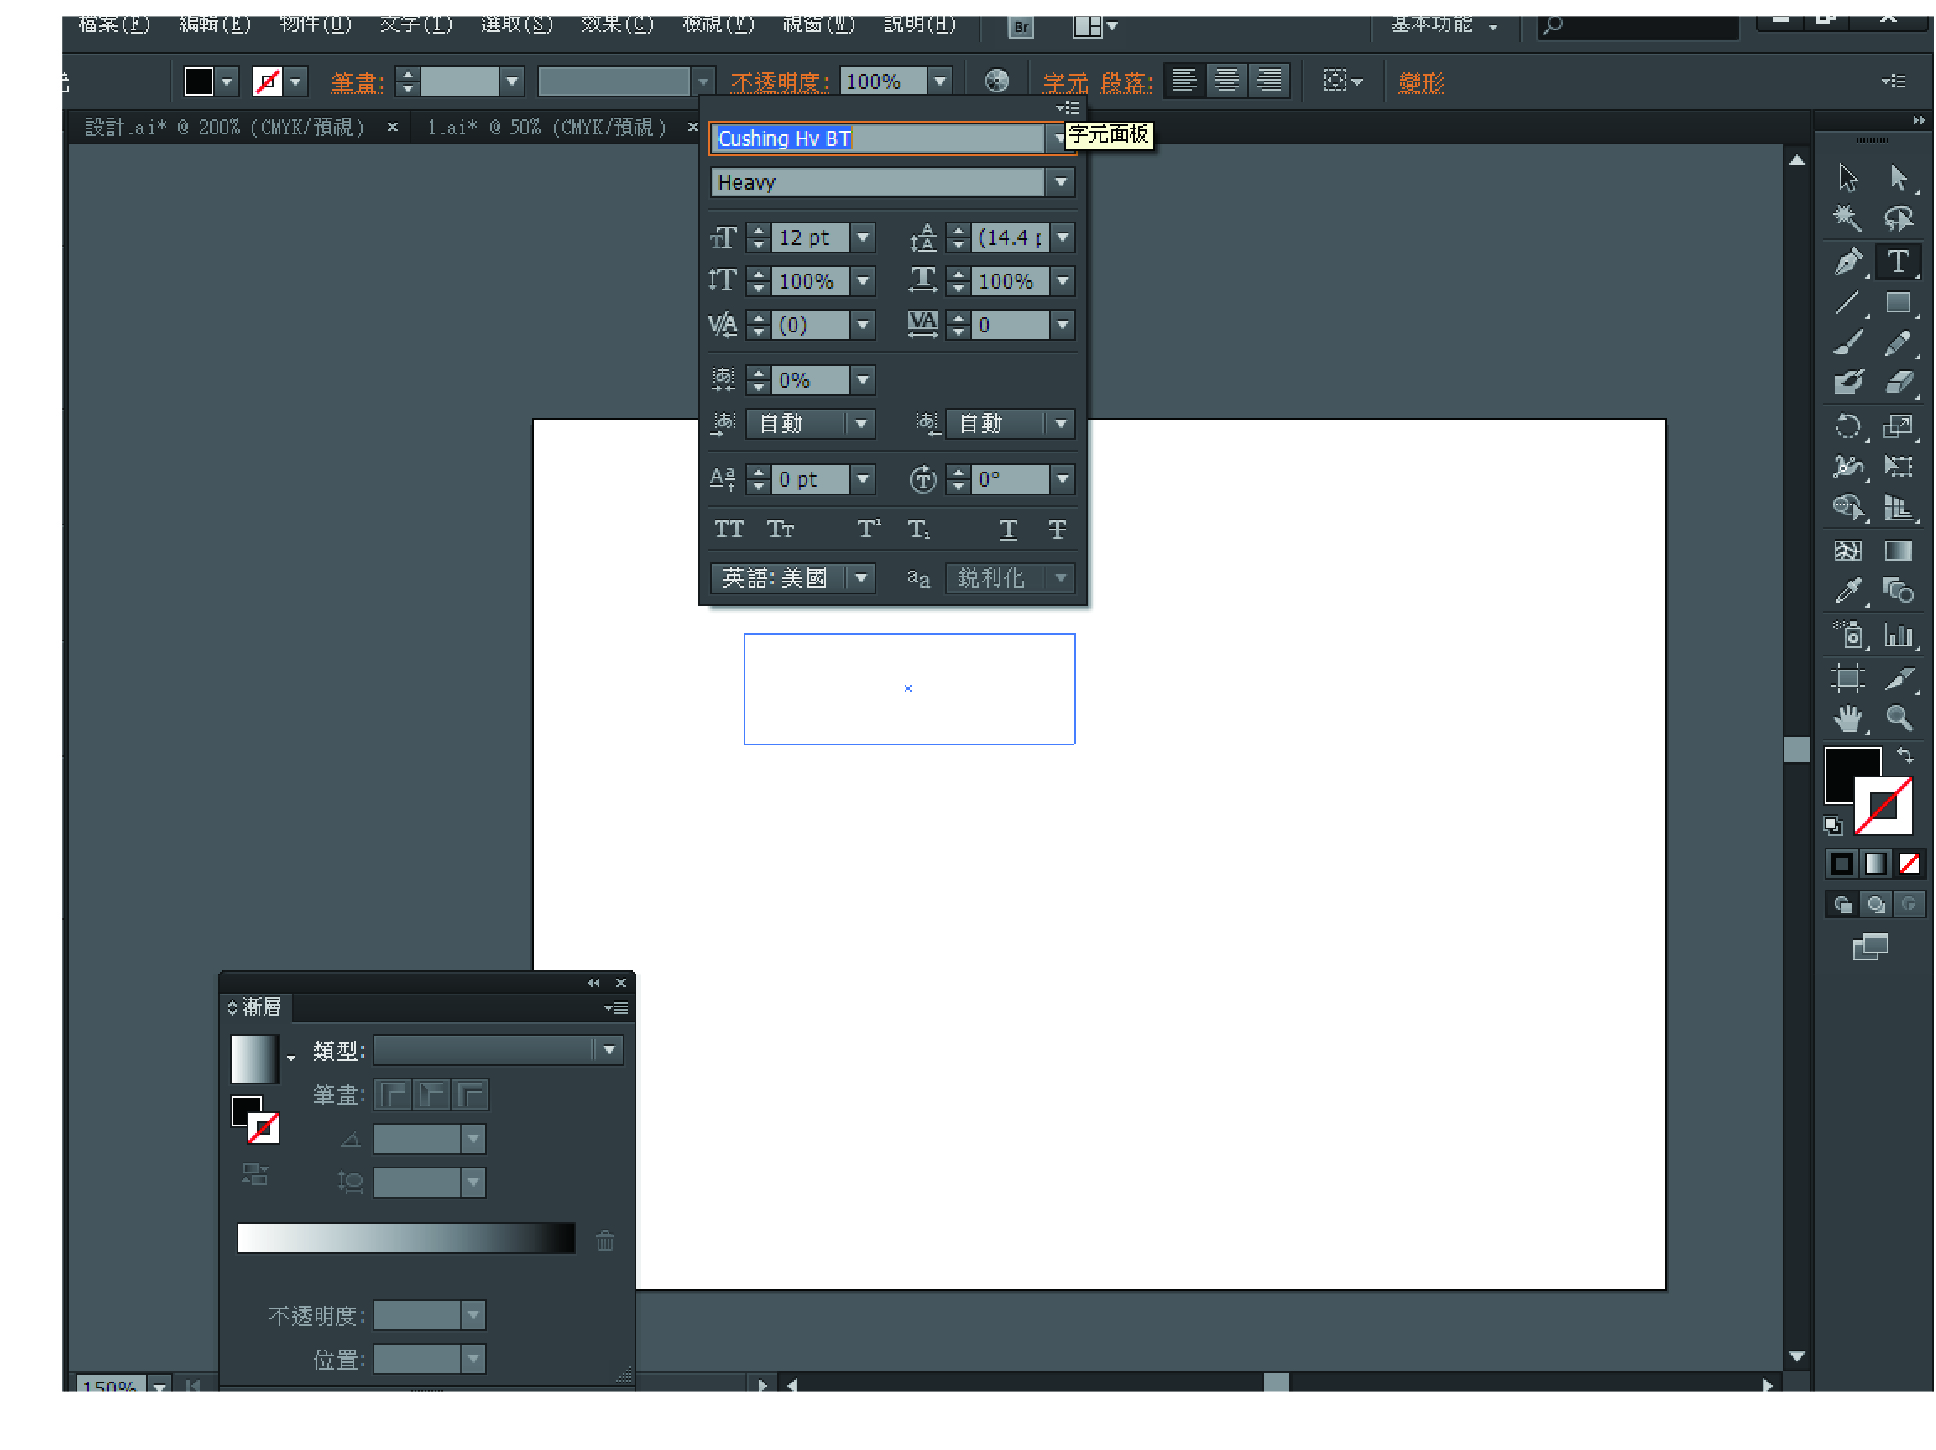Select the Shape Builder tool
Screen dimensions: 1936x1450
coord(1848,508)
